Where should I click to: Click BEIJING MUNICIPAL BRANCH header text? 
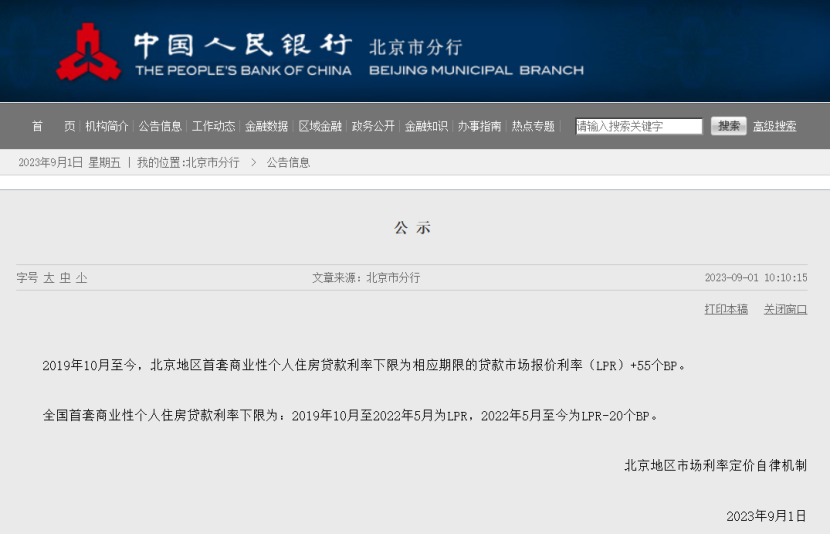[476, 70]
